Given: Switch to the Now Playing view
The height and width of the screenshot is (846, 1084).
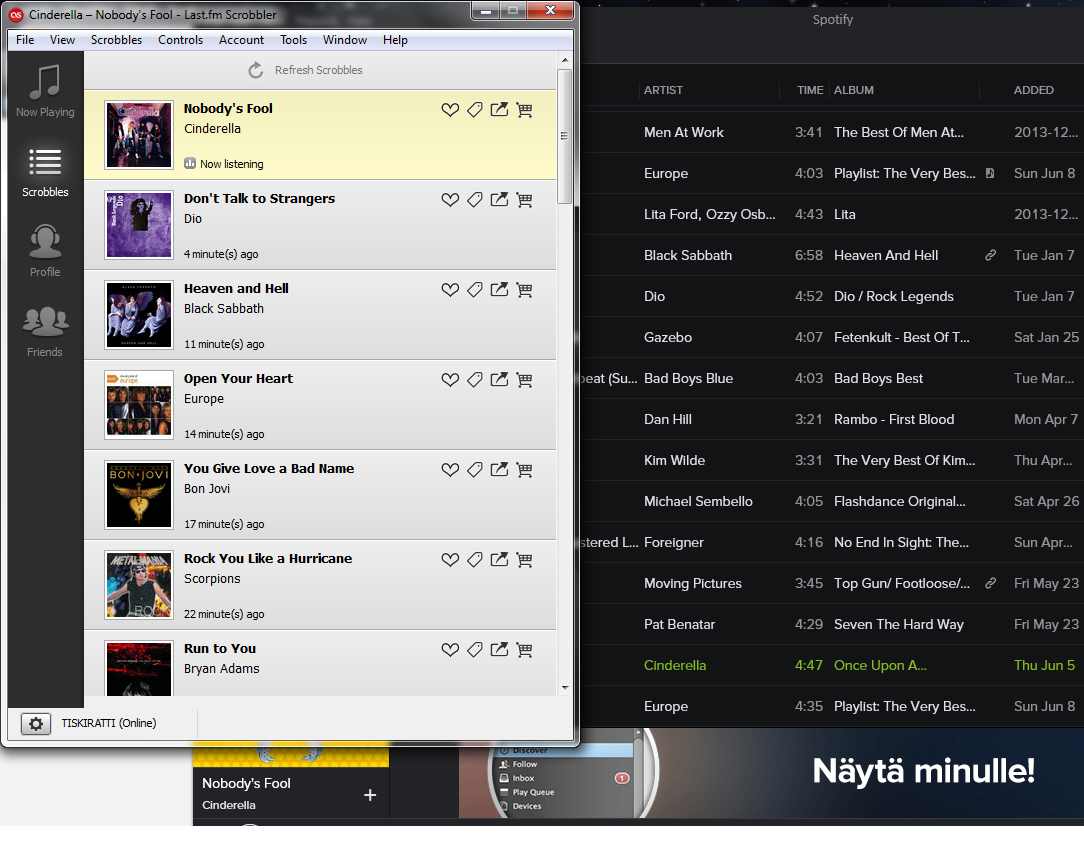Looking at the screenshot, I should [x=45, y=91].
